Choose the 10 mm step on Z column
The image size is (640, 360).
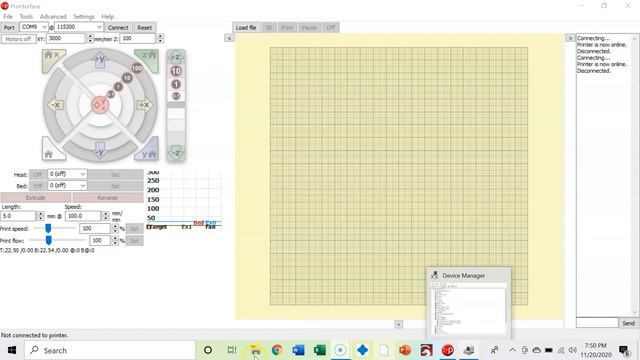pyautogui.click(x=176, y=71)
